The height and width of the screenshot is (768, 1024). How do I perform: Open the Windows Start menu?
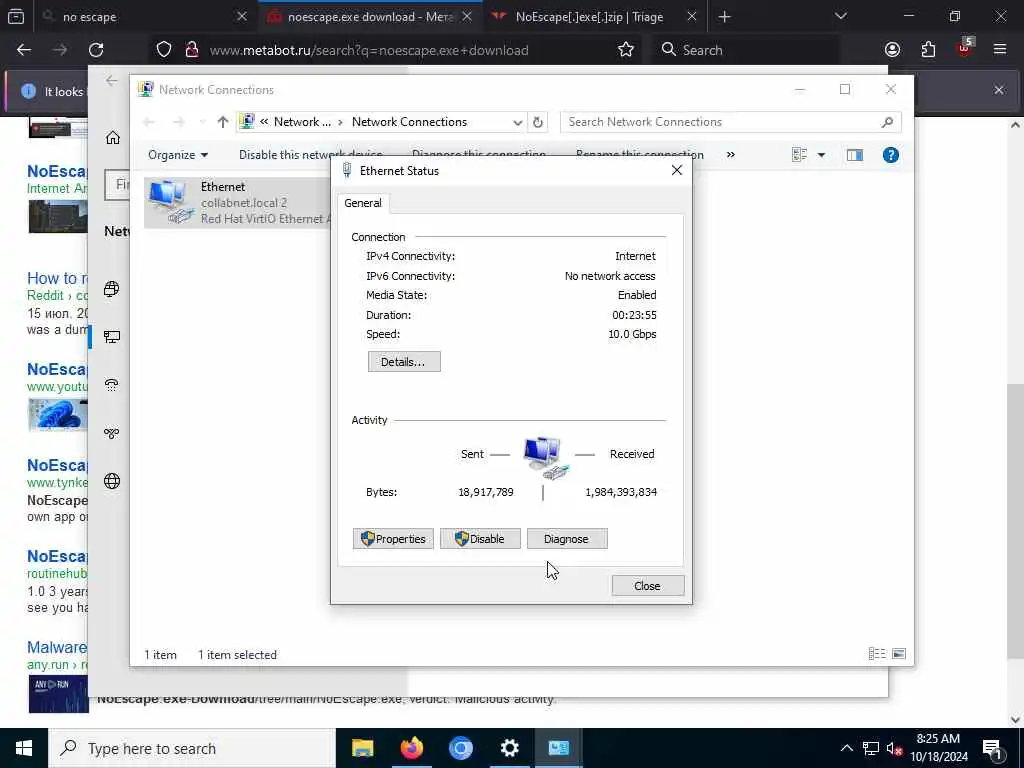point(24,748)
